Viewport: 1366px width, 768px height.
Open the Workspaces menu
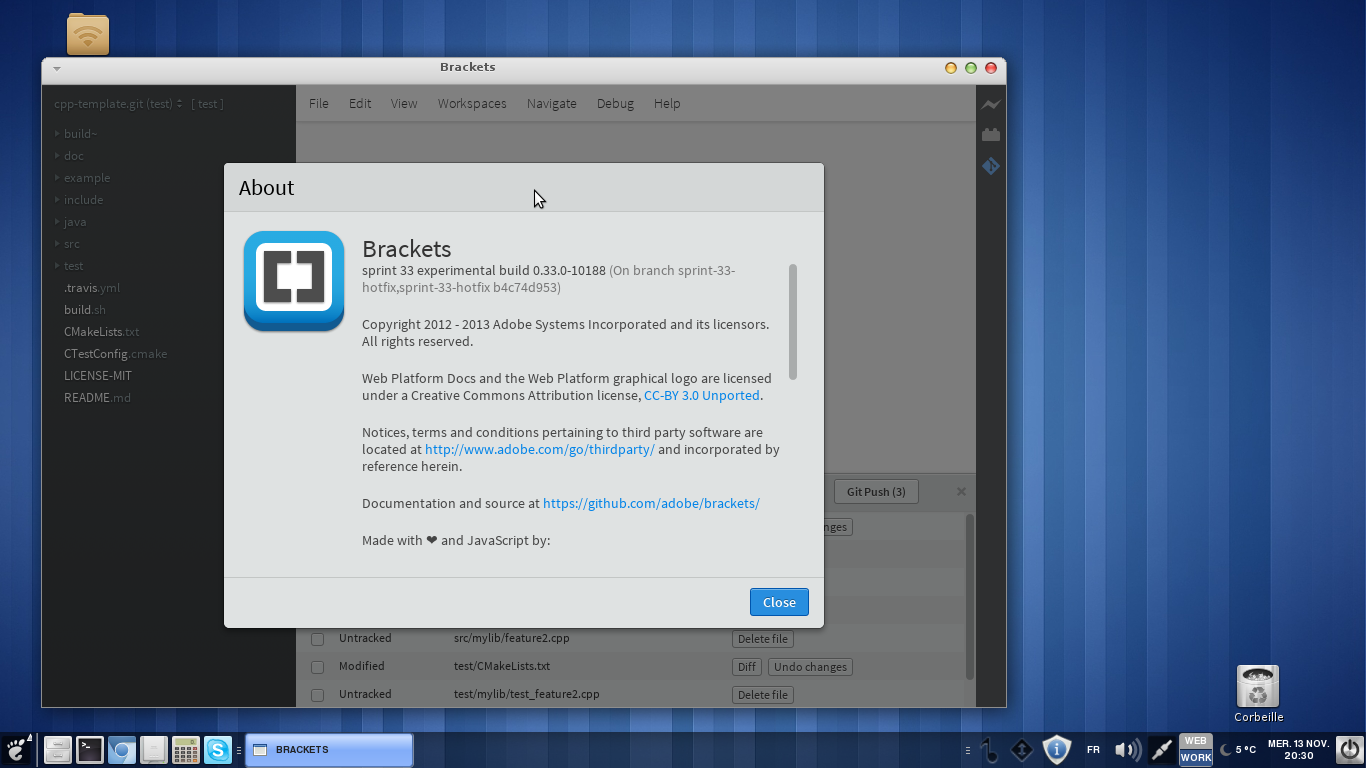pos(472,103)
